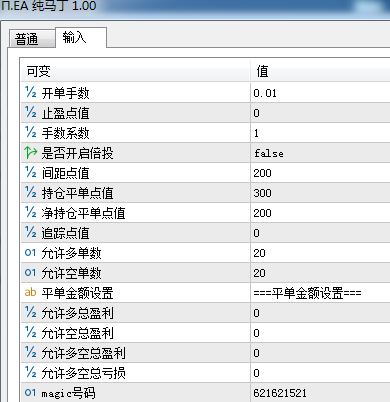Click the 手数系数 parameter name

pos(66,133)
